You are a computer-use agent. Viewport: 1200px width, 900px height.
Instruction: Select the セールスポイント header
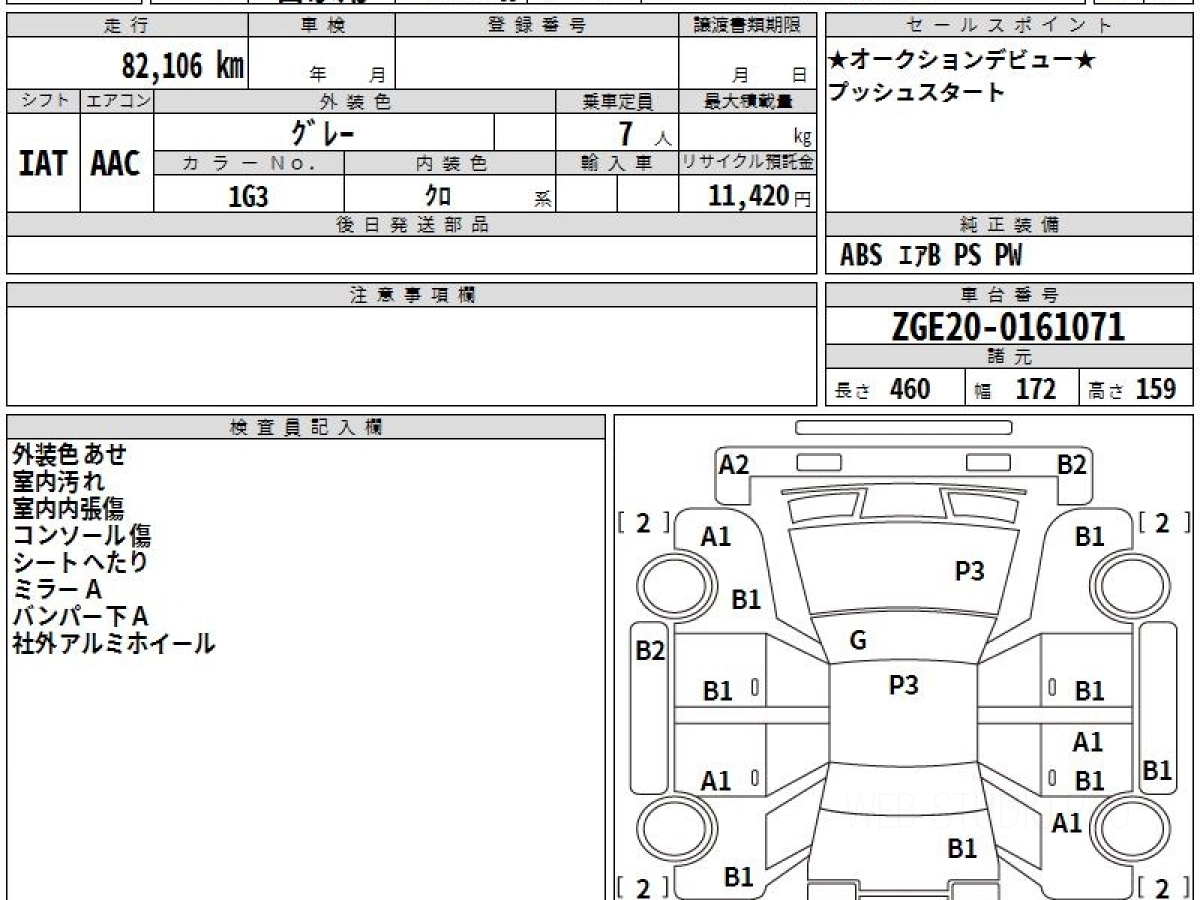(x=1010, y=26)
